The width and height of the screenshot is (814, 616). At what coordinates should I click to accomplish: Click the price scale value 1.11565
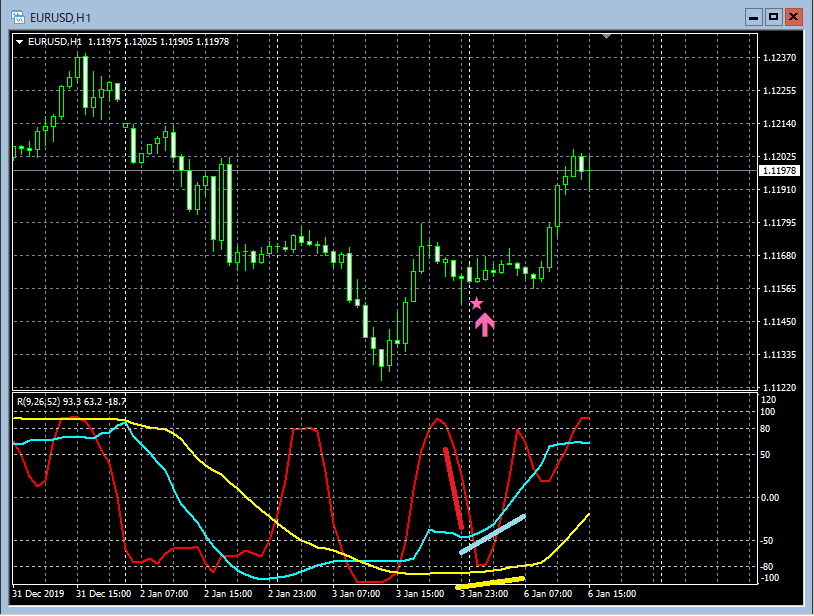[x=780, y=289]
